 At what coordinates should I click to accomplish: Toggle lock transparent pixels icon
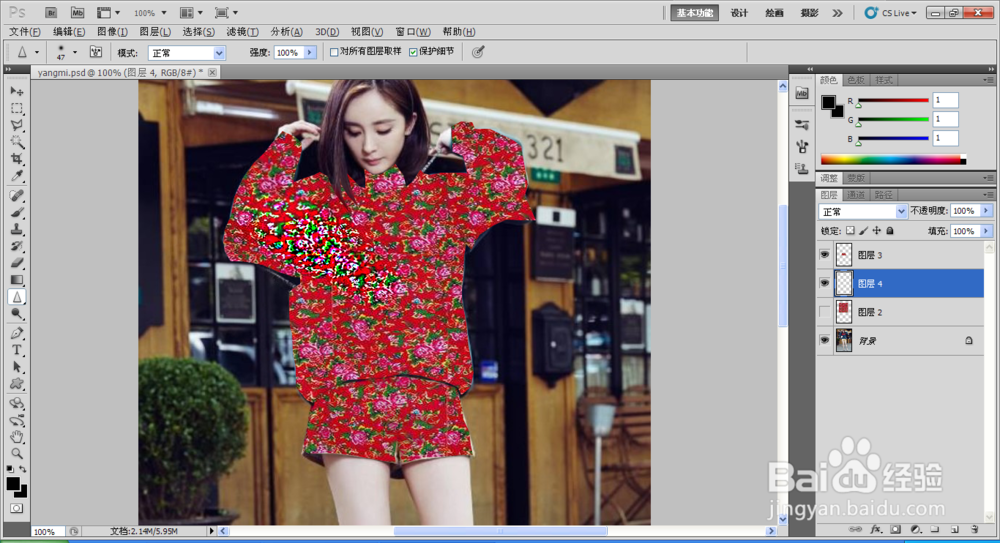pyautogui.click(x=850, y=231)
